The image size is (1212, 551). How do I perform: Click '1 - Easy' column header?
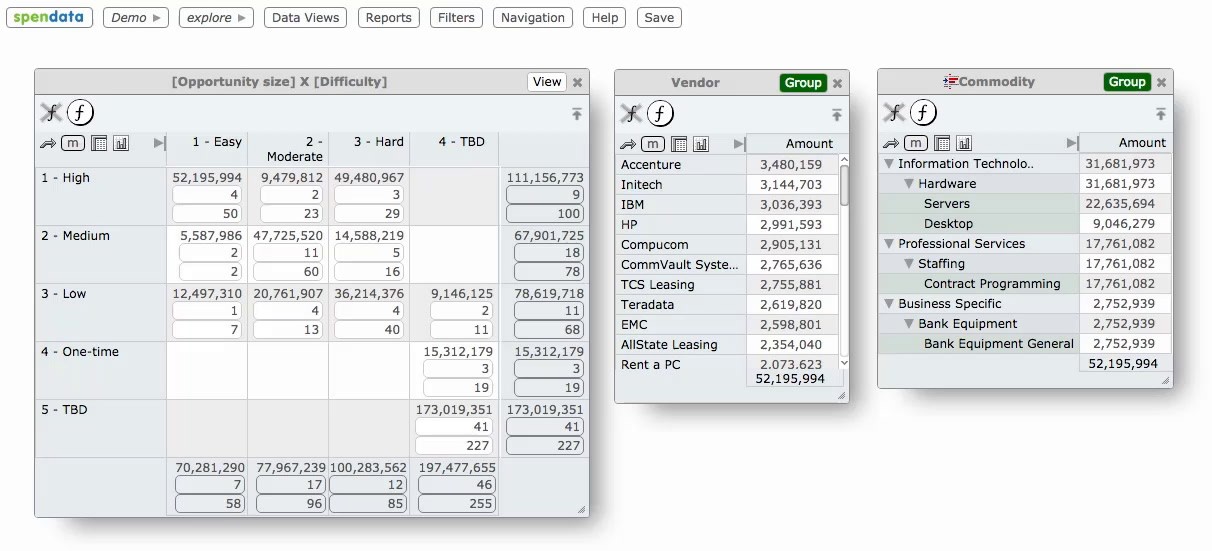pyautogui.click(x=217, y=142)
